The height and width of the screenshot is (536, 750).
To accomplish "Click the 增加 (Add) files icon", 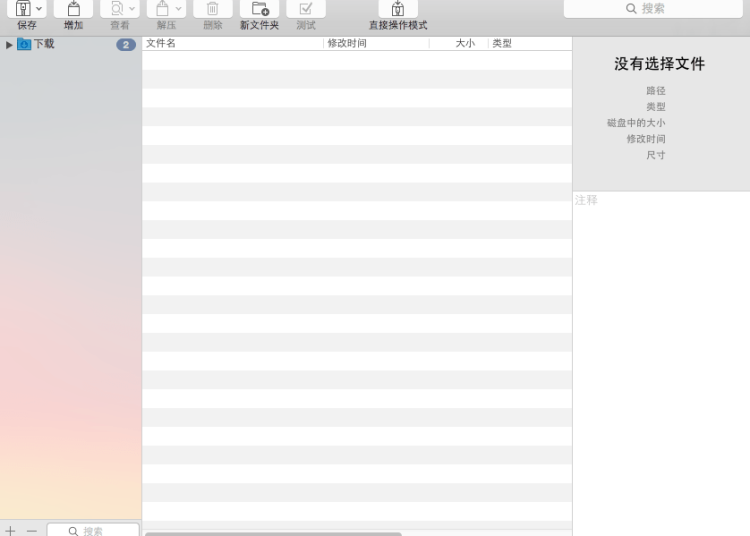I will [x=73, y=9].
